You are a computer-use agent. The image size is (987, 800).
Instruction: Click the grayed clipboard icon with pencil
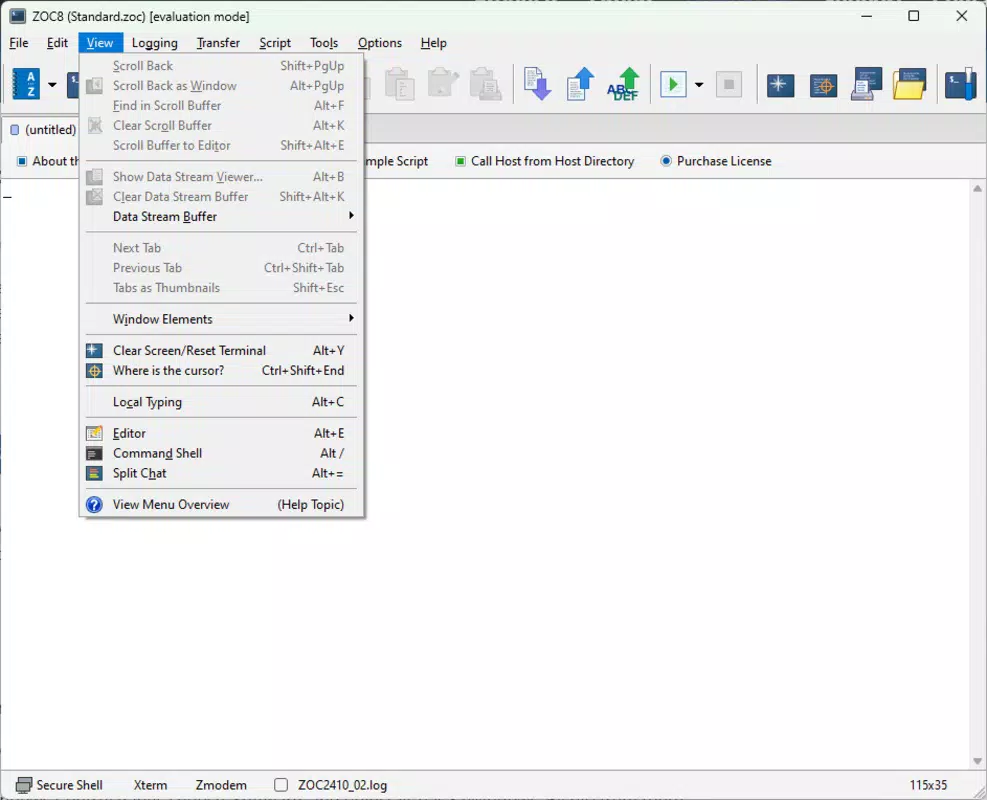(443, 84)
